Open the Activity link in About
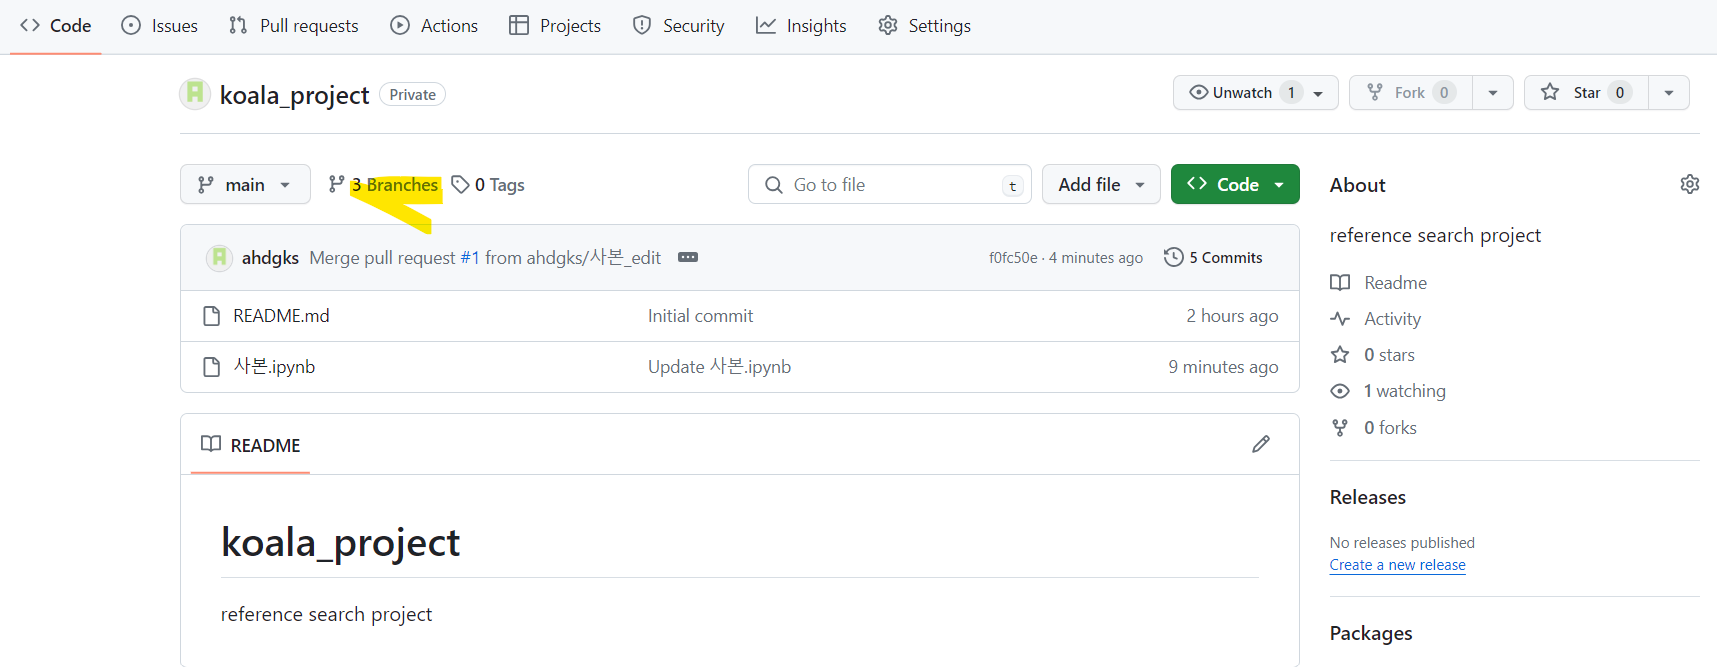The height and width of the screenshot is (667, 1717). (1376, 319)
